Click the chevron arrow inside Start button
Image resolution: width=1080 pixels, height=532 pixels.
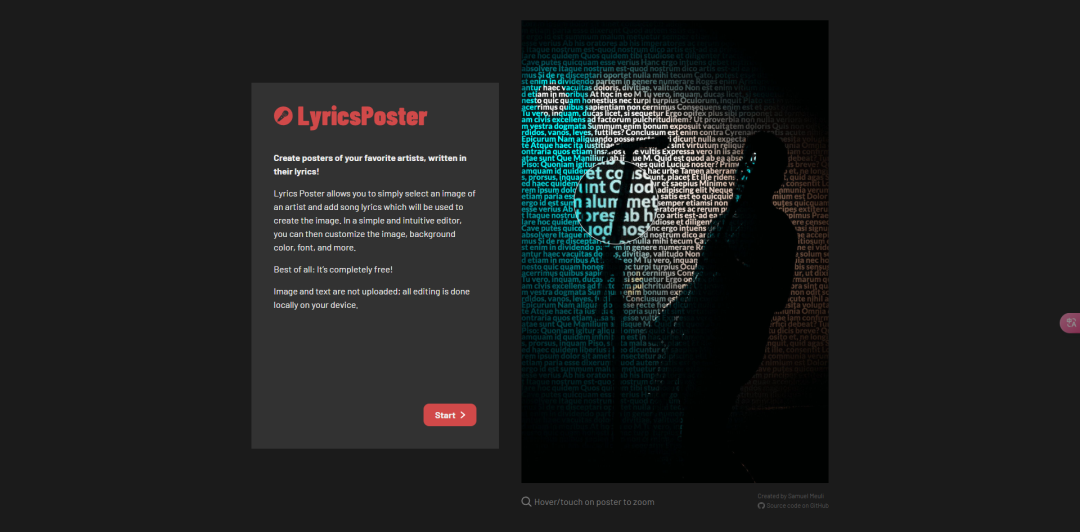[x=463, y=415]
